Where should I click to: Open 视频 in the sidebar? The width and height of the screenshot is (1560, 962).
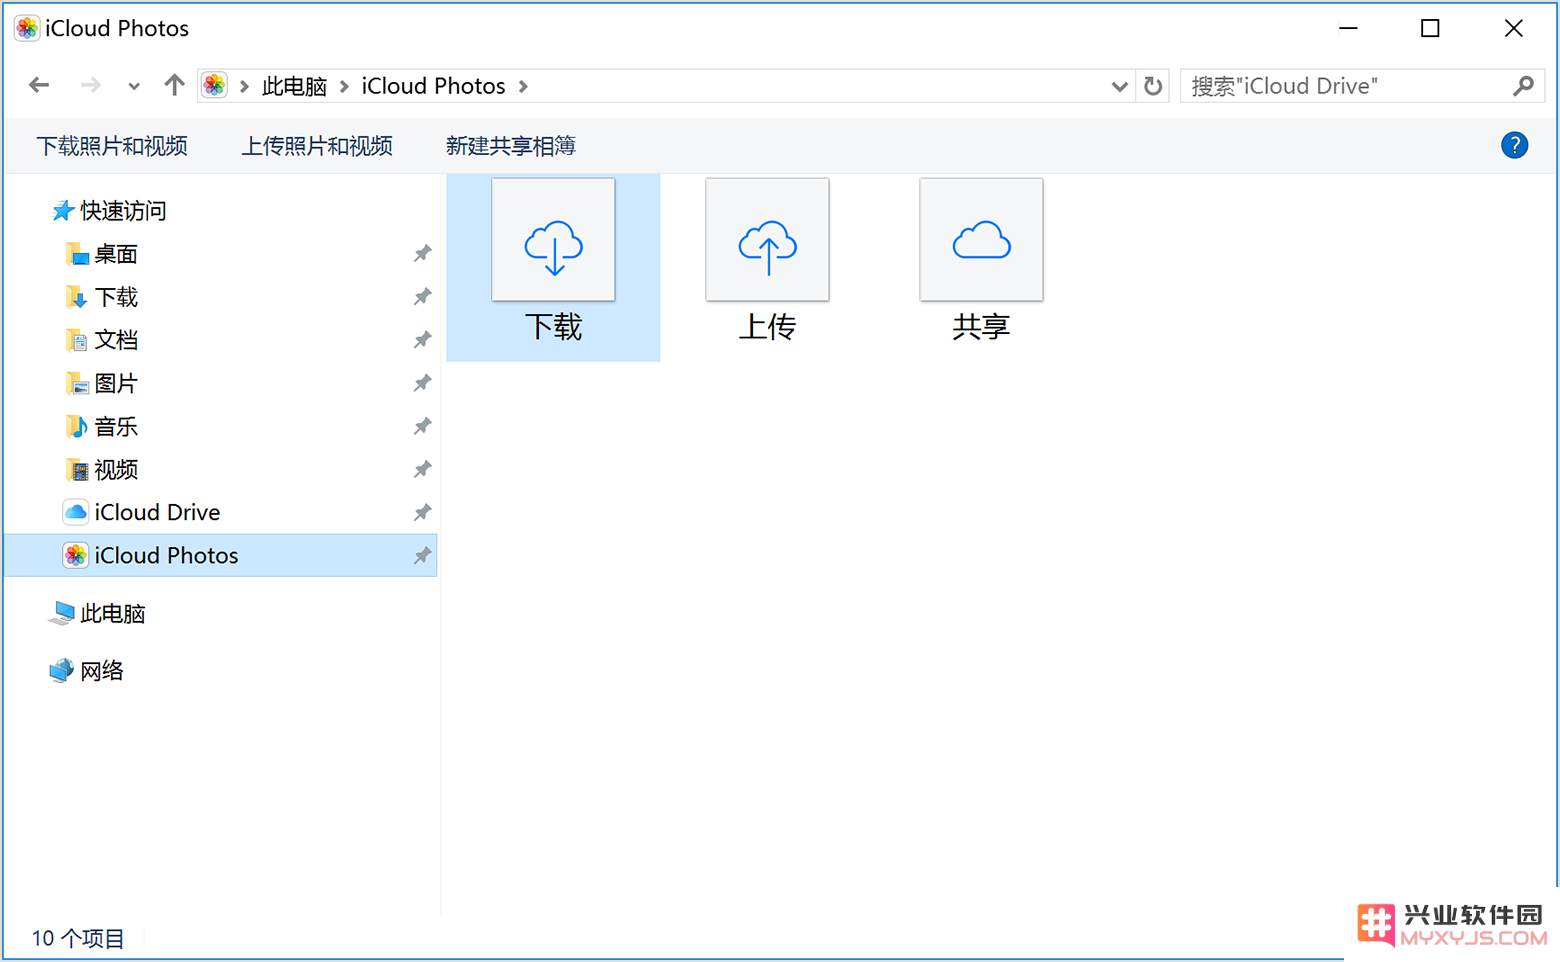[116, 469]
